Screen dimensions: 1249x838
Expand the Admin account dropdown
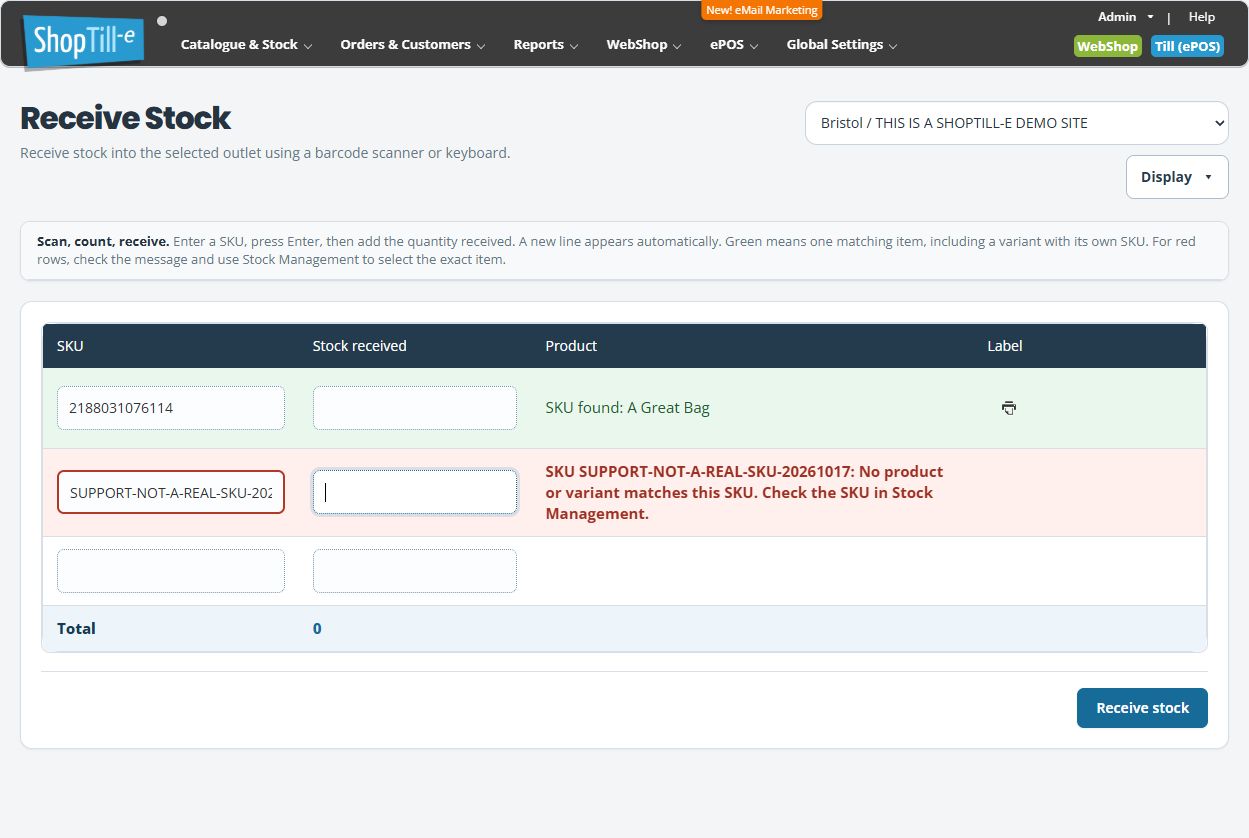click(1126, 17)
